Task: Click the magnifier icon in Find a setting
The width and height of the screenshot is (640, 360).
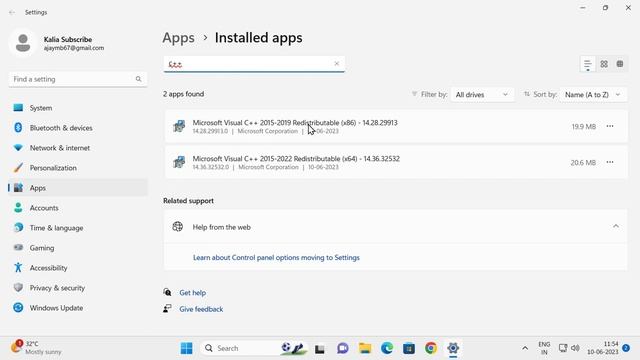Action: pyautogui.click(x=138, y=79)
